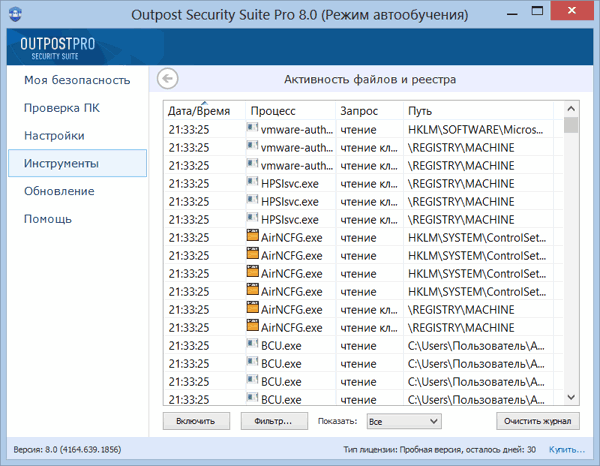Screen dimensions: 600x466
Task: Click the last BCU.exe row icon
Action: (252, 399)
